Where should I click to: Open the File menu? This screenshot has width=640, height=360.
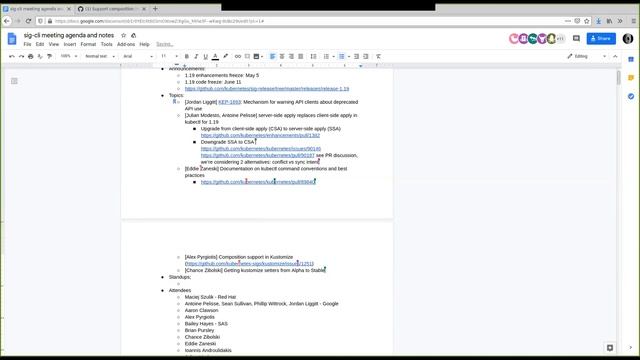[27, 44]
